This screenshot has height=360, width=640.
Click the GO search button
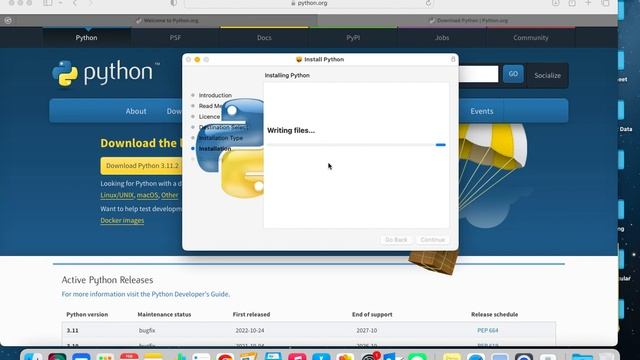[513, 74]
